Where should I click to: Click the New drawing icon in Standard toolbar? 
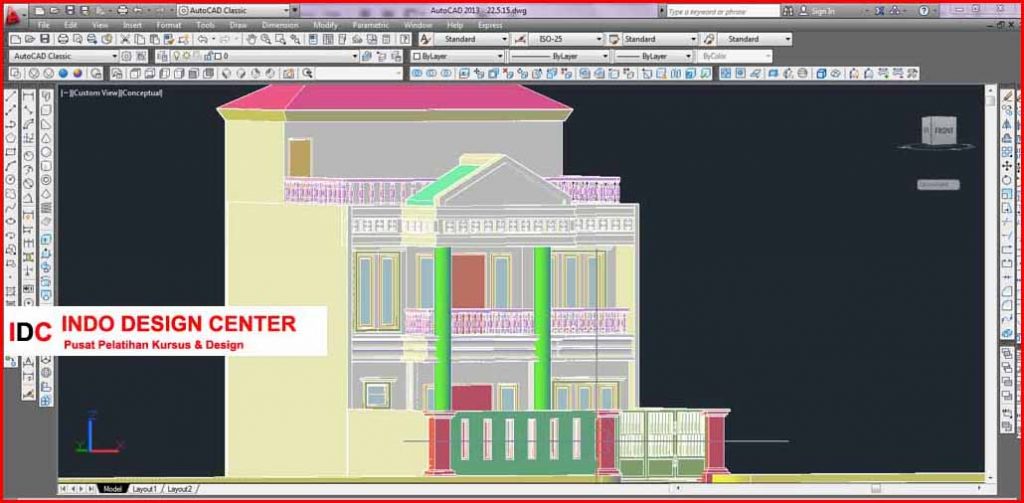coord(15,39)
